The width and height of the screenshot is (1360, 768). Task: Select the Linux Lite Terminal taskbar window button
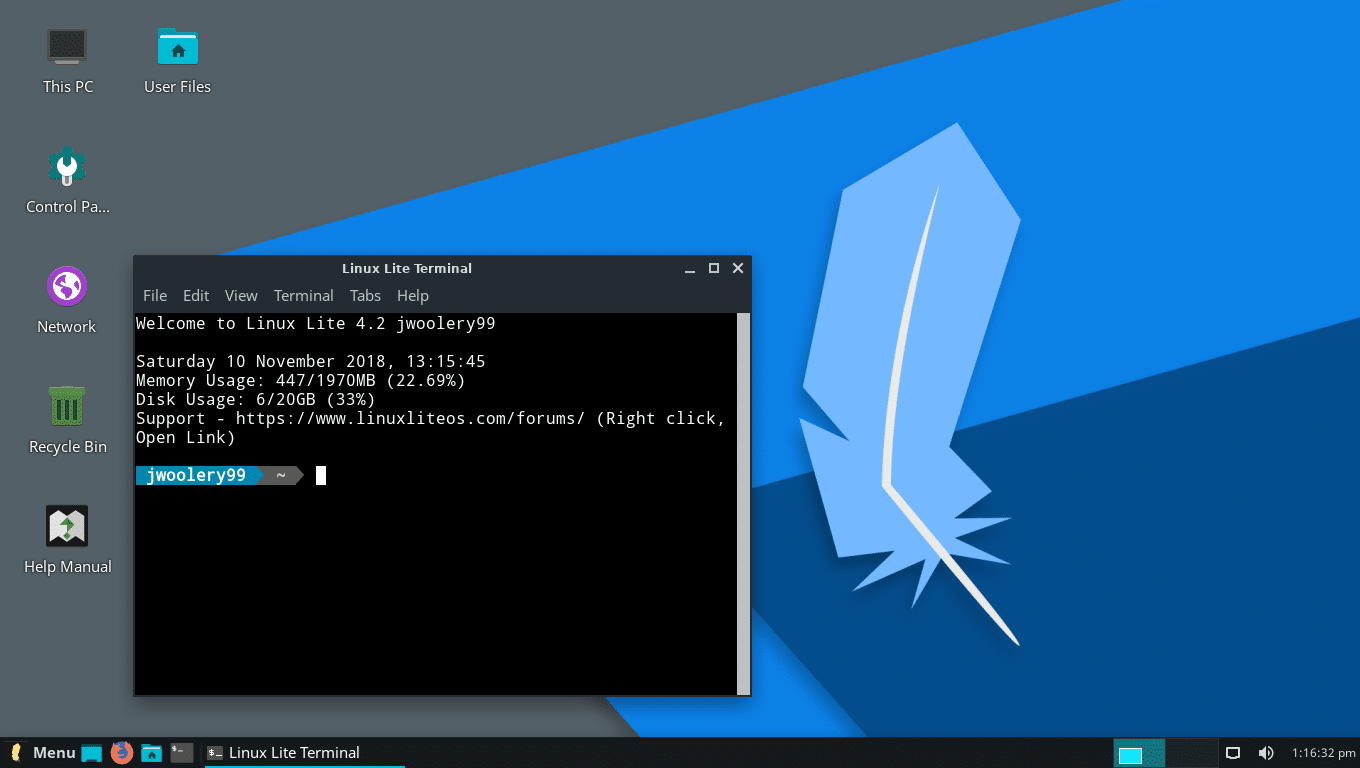tap(304, 753)
